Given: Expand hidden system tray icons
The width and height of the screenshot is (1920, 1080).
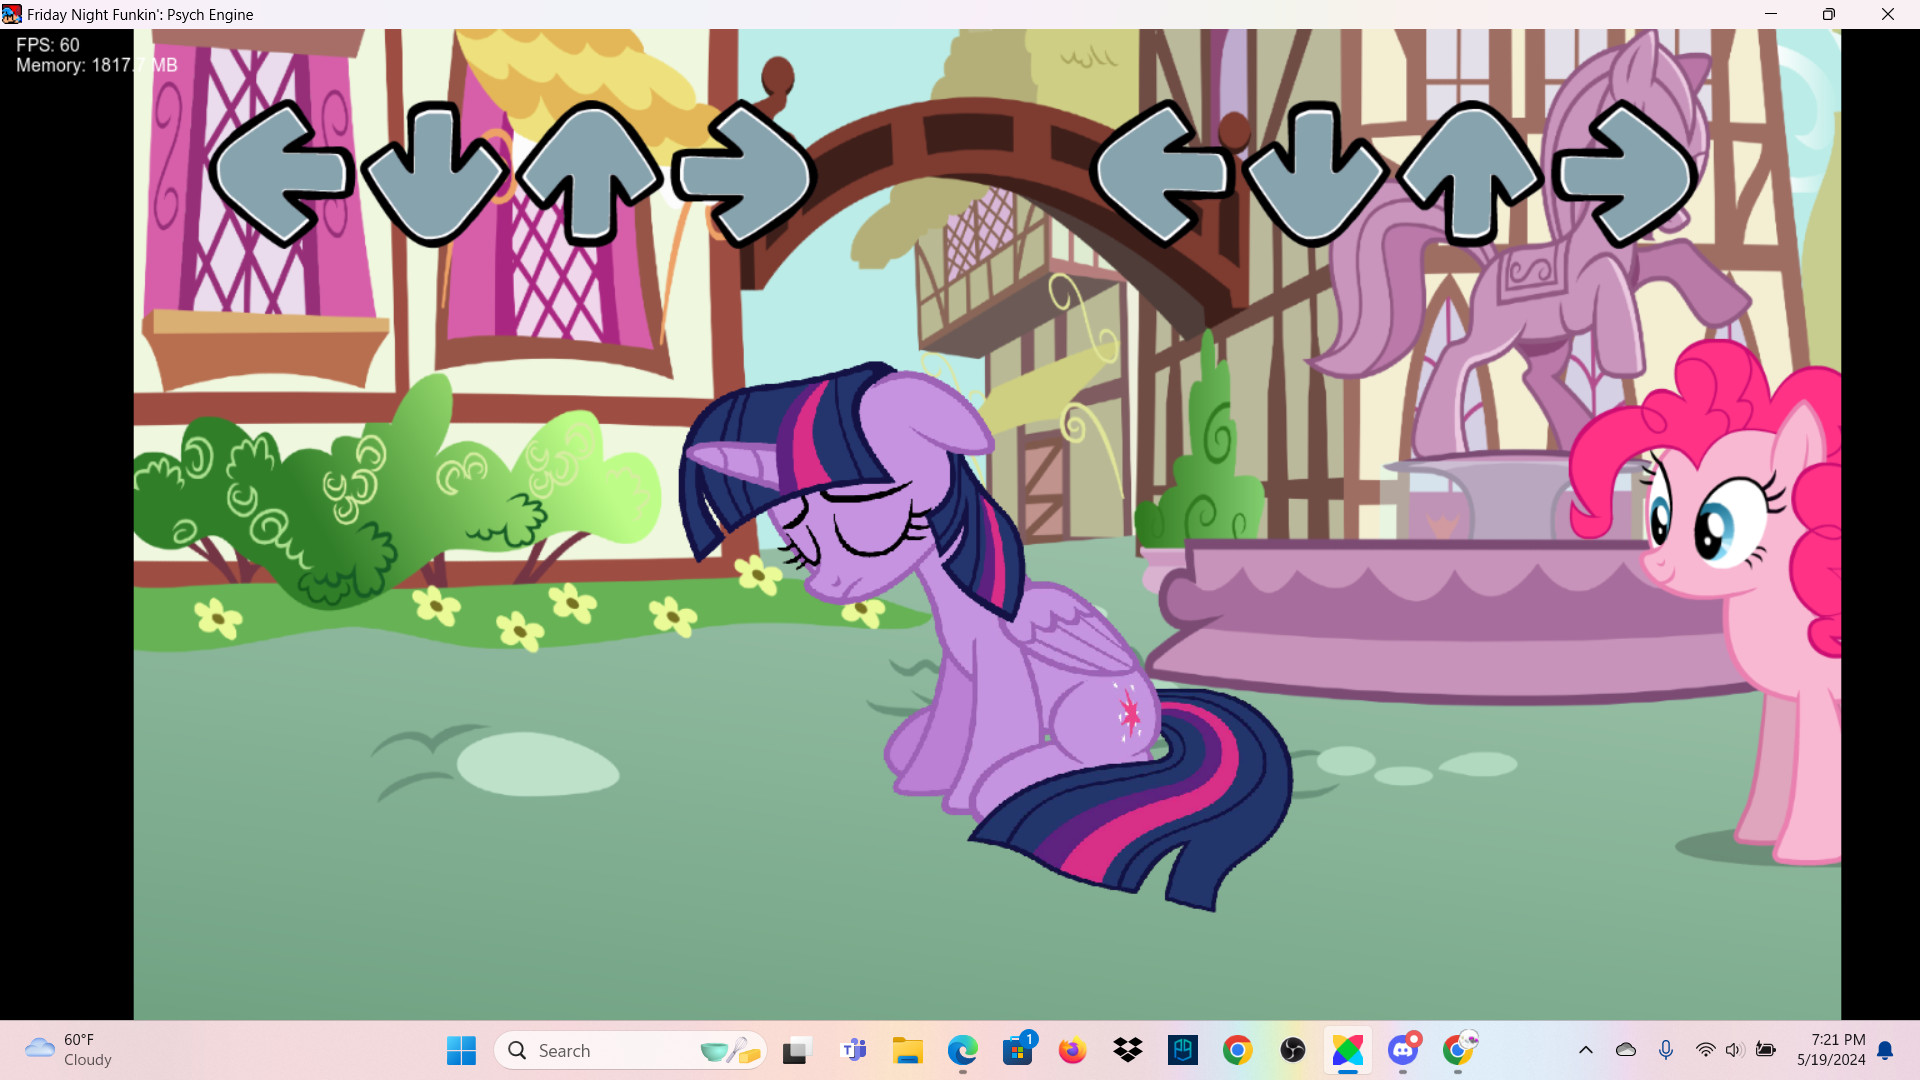Looking at the screenshot, I should 1586,1050.
